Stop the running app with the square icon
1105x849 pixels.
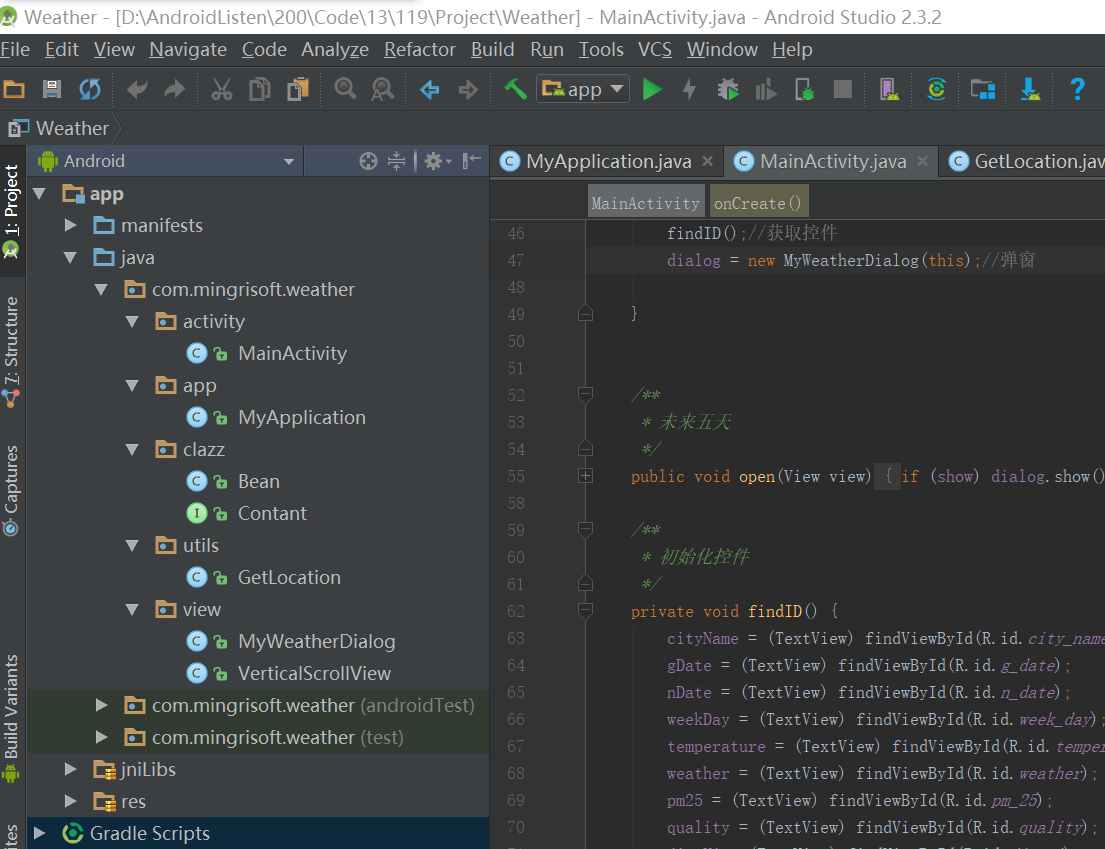click(x=842, y=89)
